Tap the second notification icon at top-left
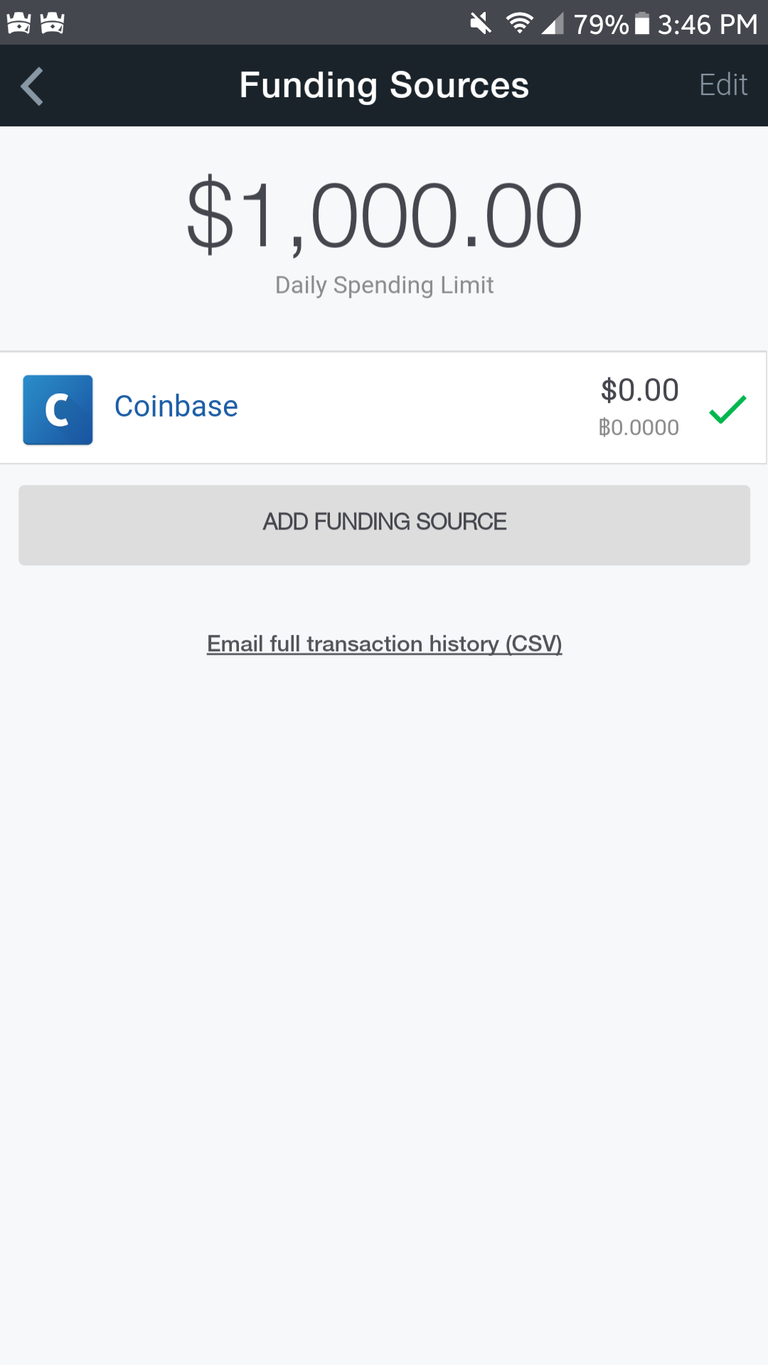This screenshot has height=1365, width=768. [x=52, y=22]
